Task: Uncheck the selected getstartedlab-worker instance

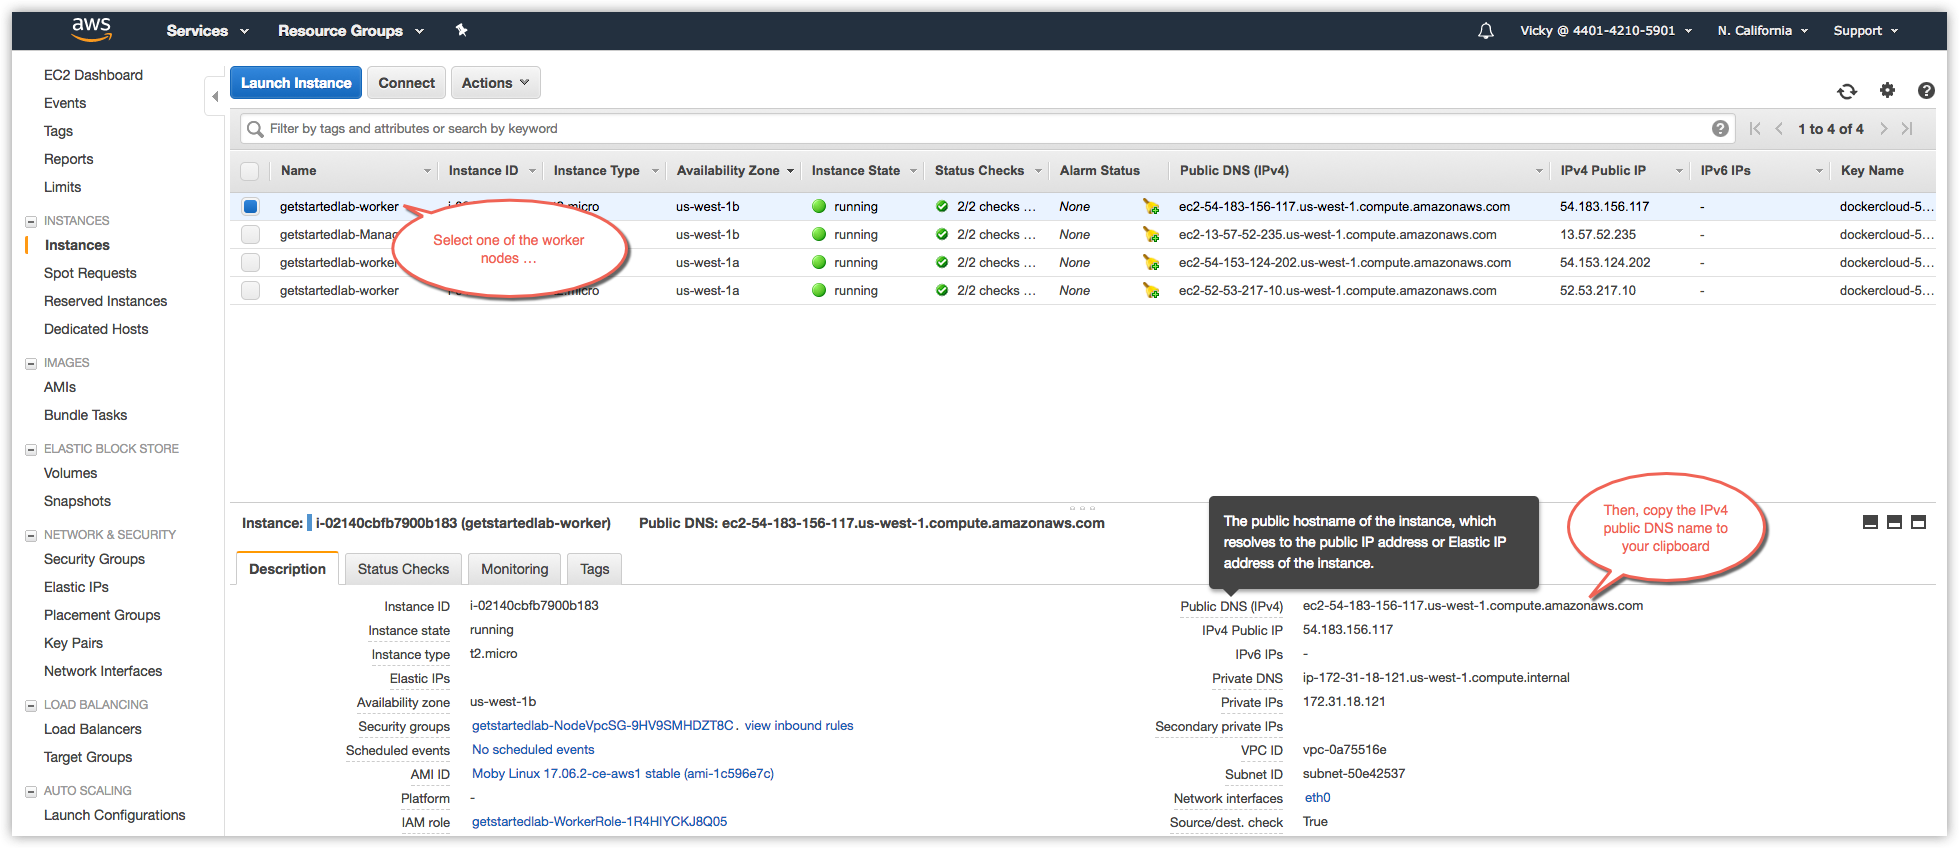Action: [x=250, y=207]
